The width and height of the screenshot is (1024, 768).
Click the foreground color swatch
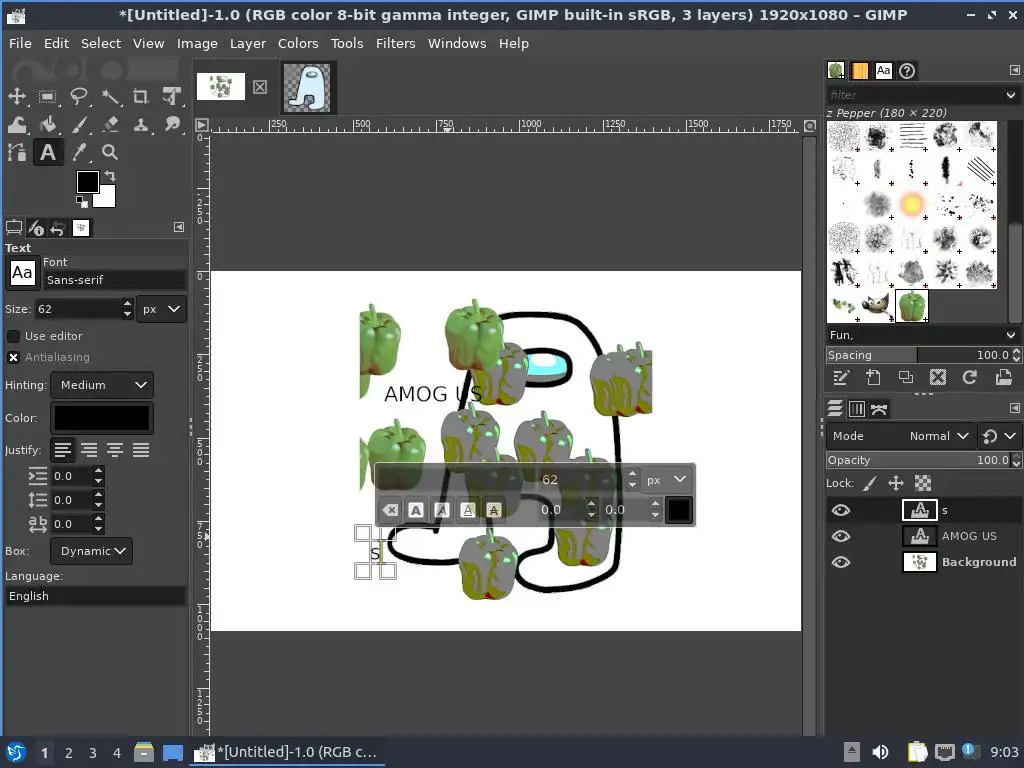(x=87, y=181)
